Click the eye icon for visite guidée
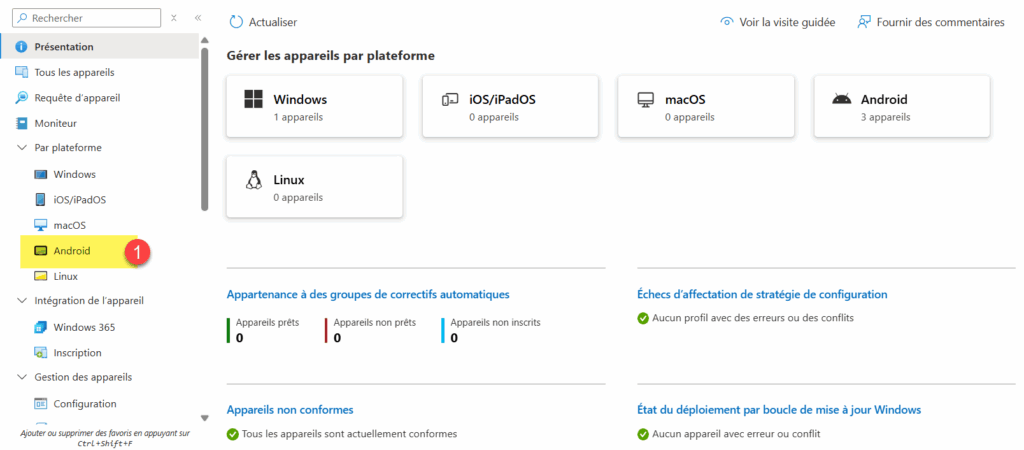1024x450 pixels. pos(726,22)
